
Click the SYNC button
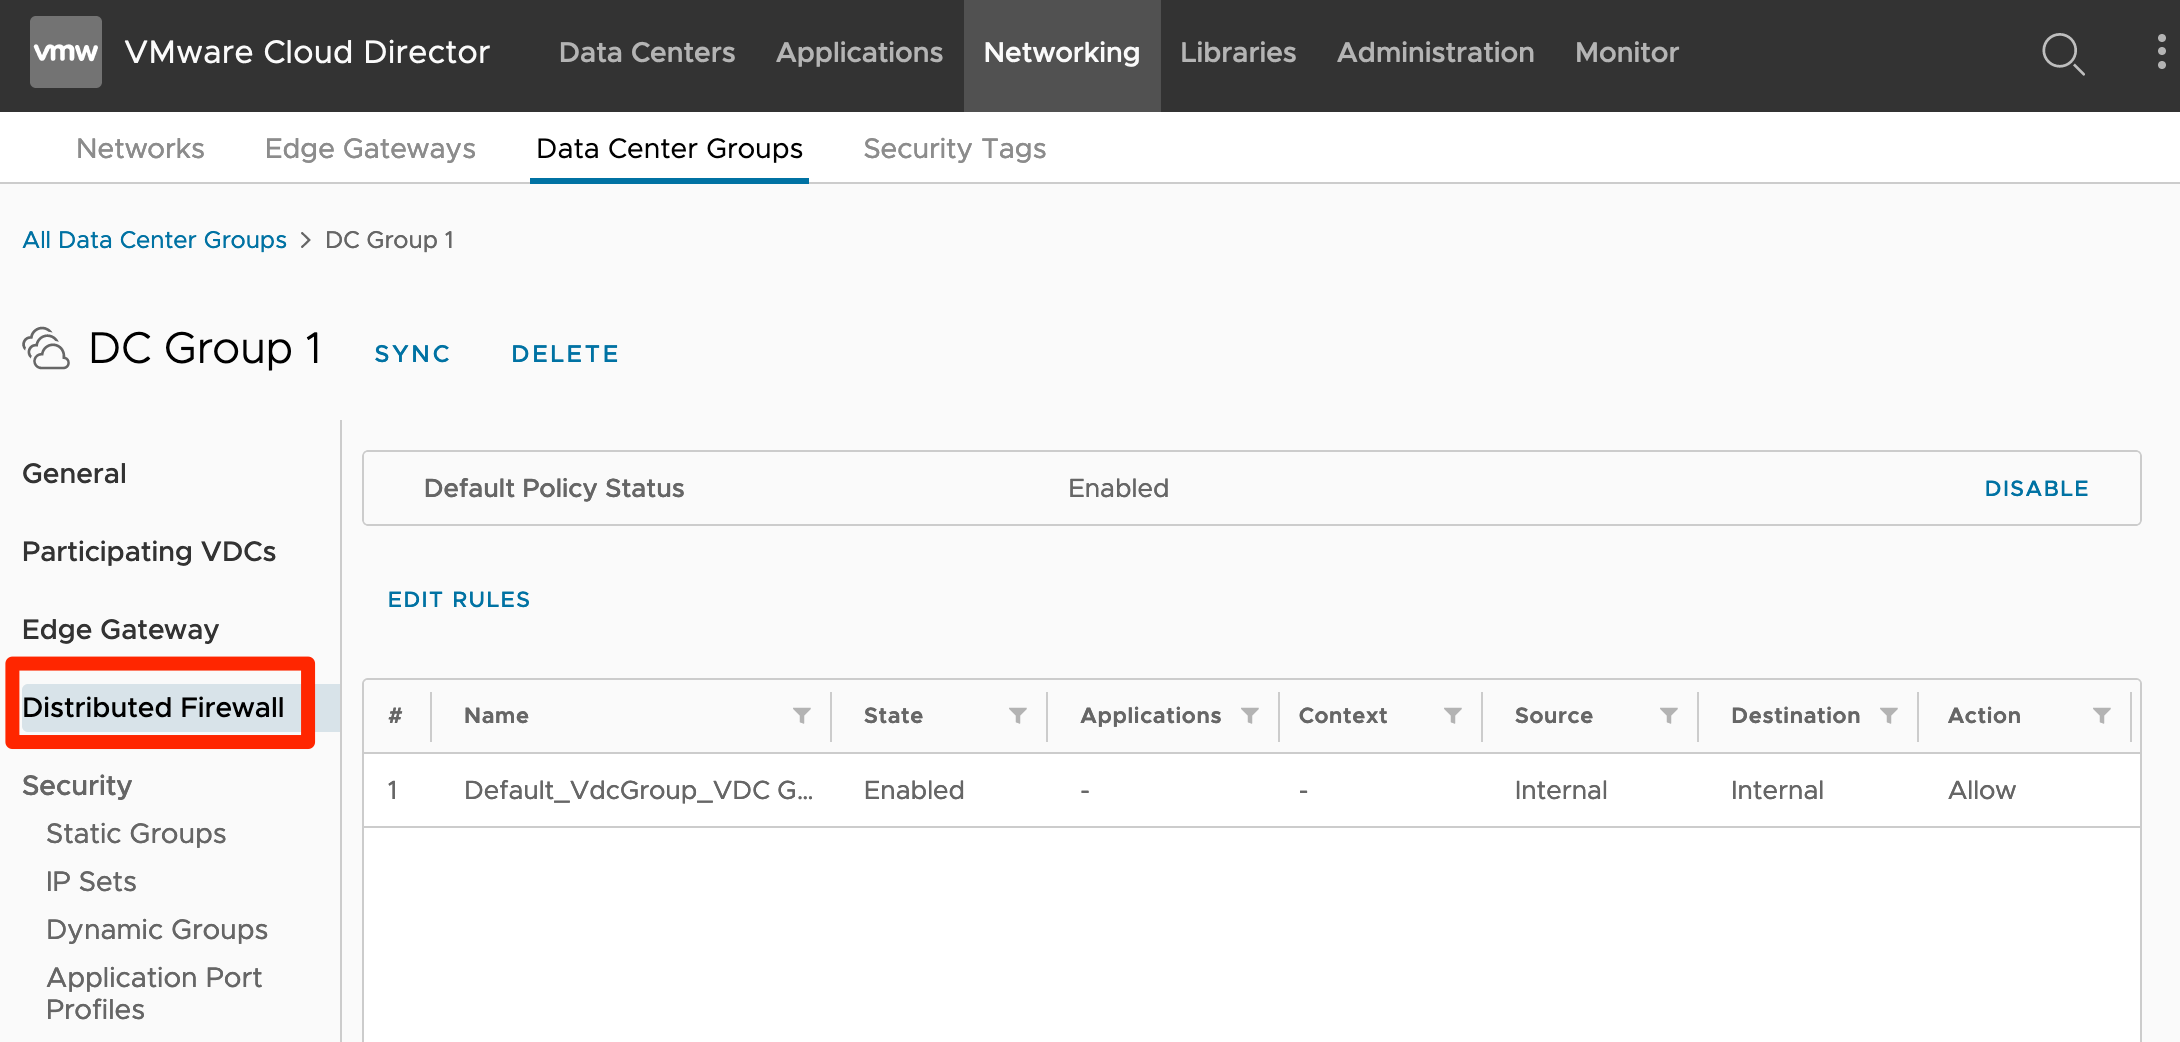(x=412, y=354)
